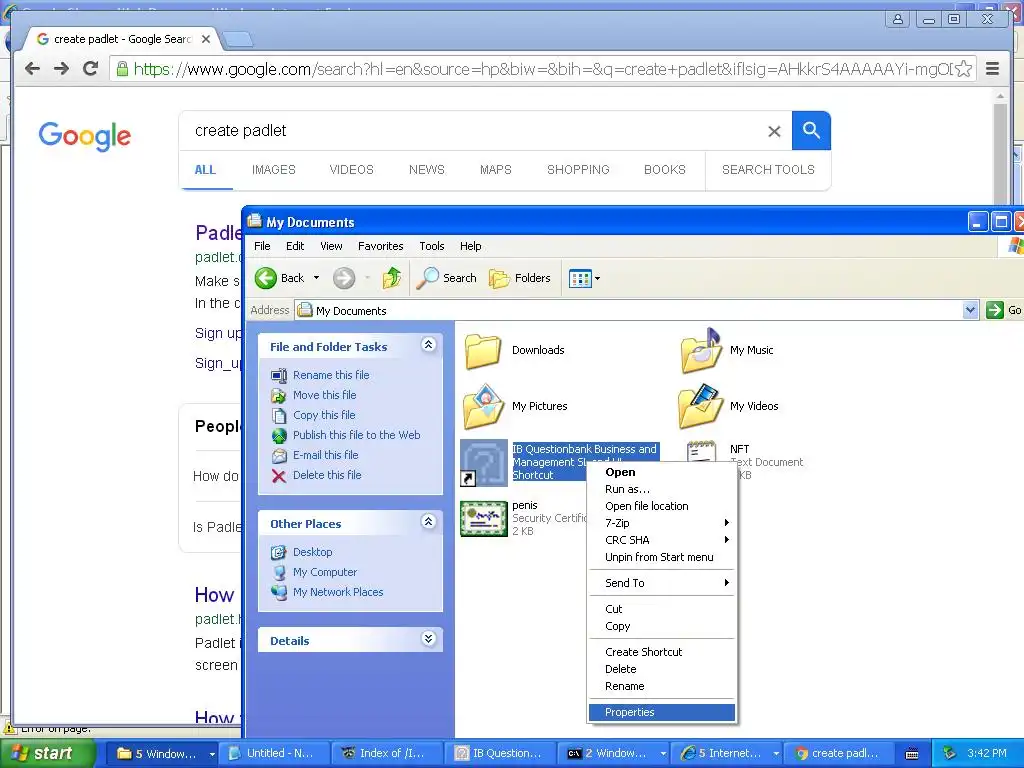
Task: Open Untitled Notepad taskbar button
Action: 274,754
